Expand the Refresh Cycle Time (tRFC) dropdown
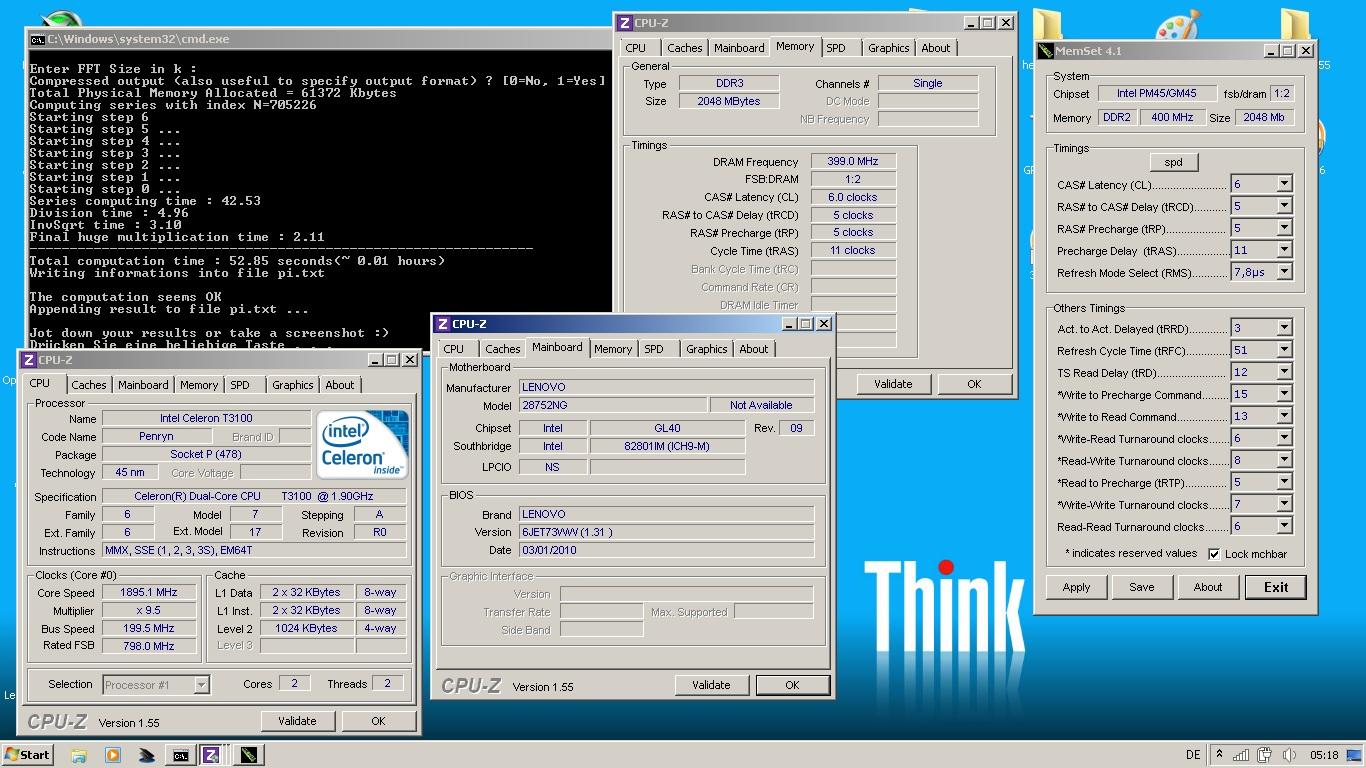This screenshot has height=768, width=1366. pyautogui.click(x=1284, y=350)
